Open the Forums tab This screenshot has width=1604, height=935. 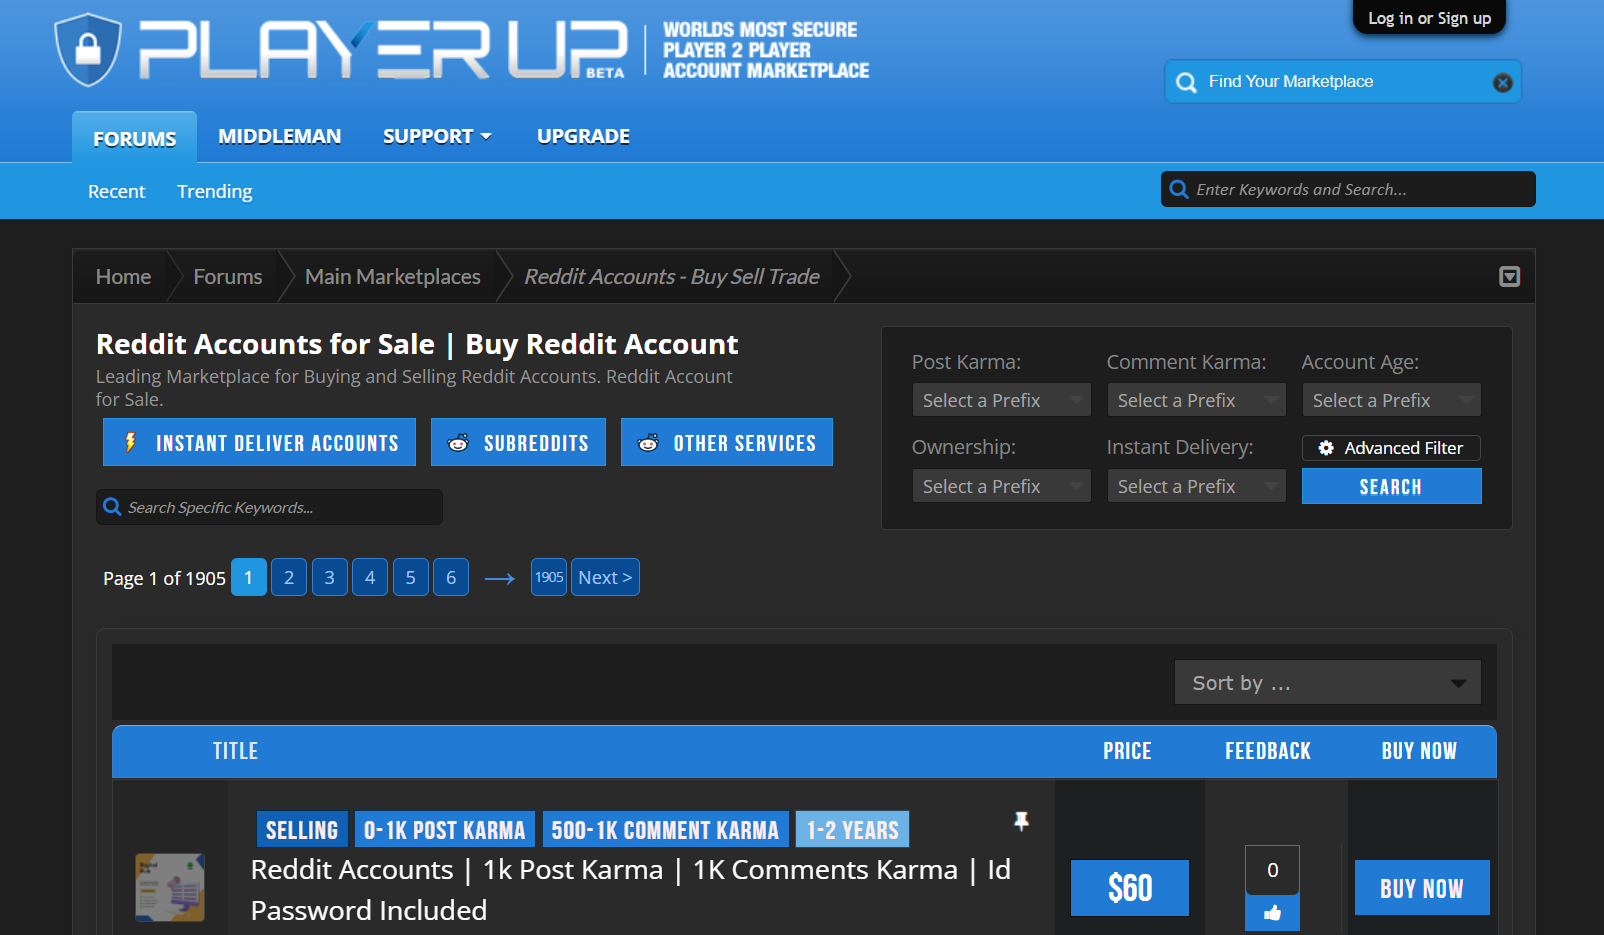(134, 138)
